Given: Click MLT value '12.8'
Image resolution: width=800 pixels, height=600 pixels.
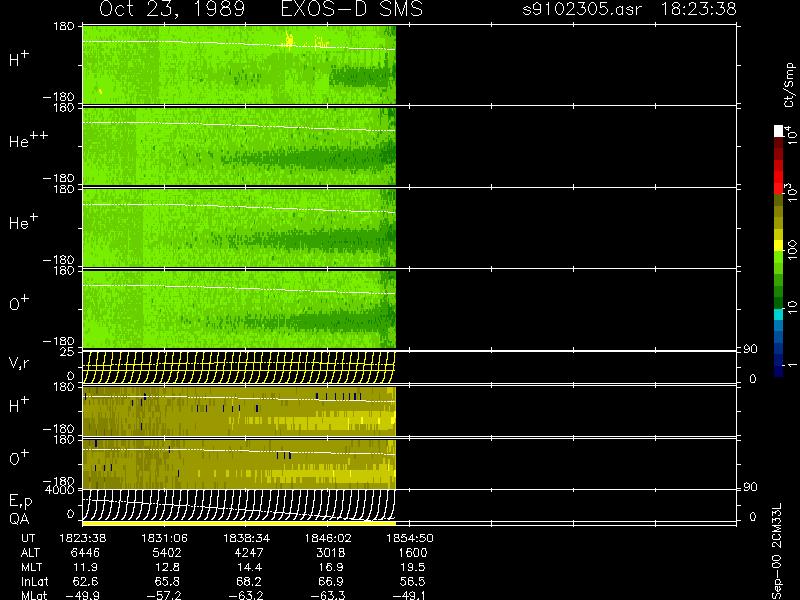Looking at the screenshot, I should [169, 567].
